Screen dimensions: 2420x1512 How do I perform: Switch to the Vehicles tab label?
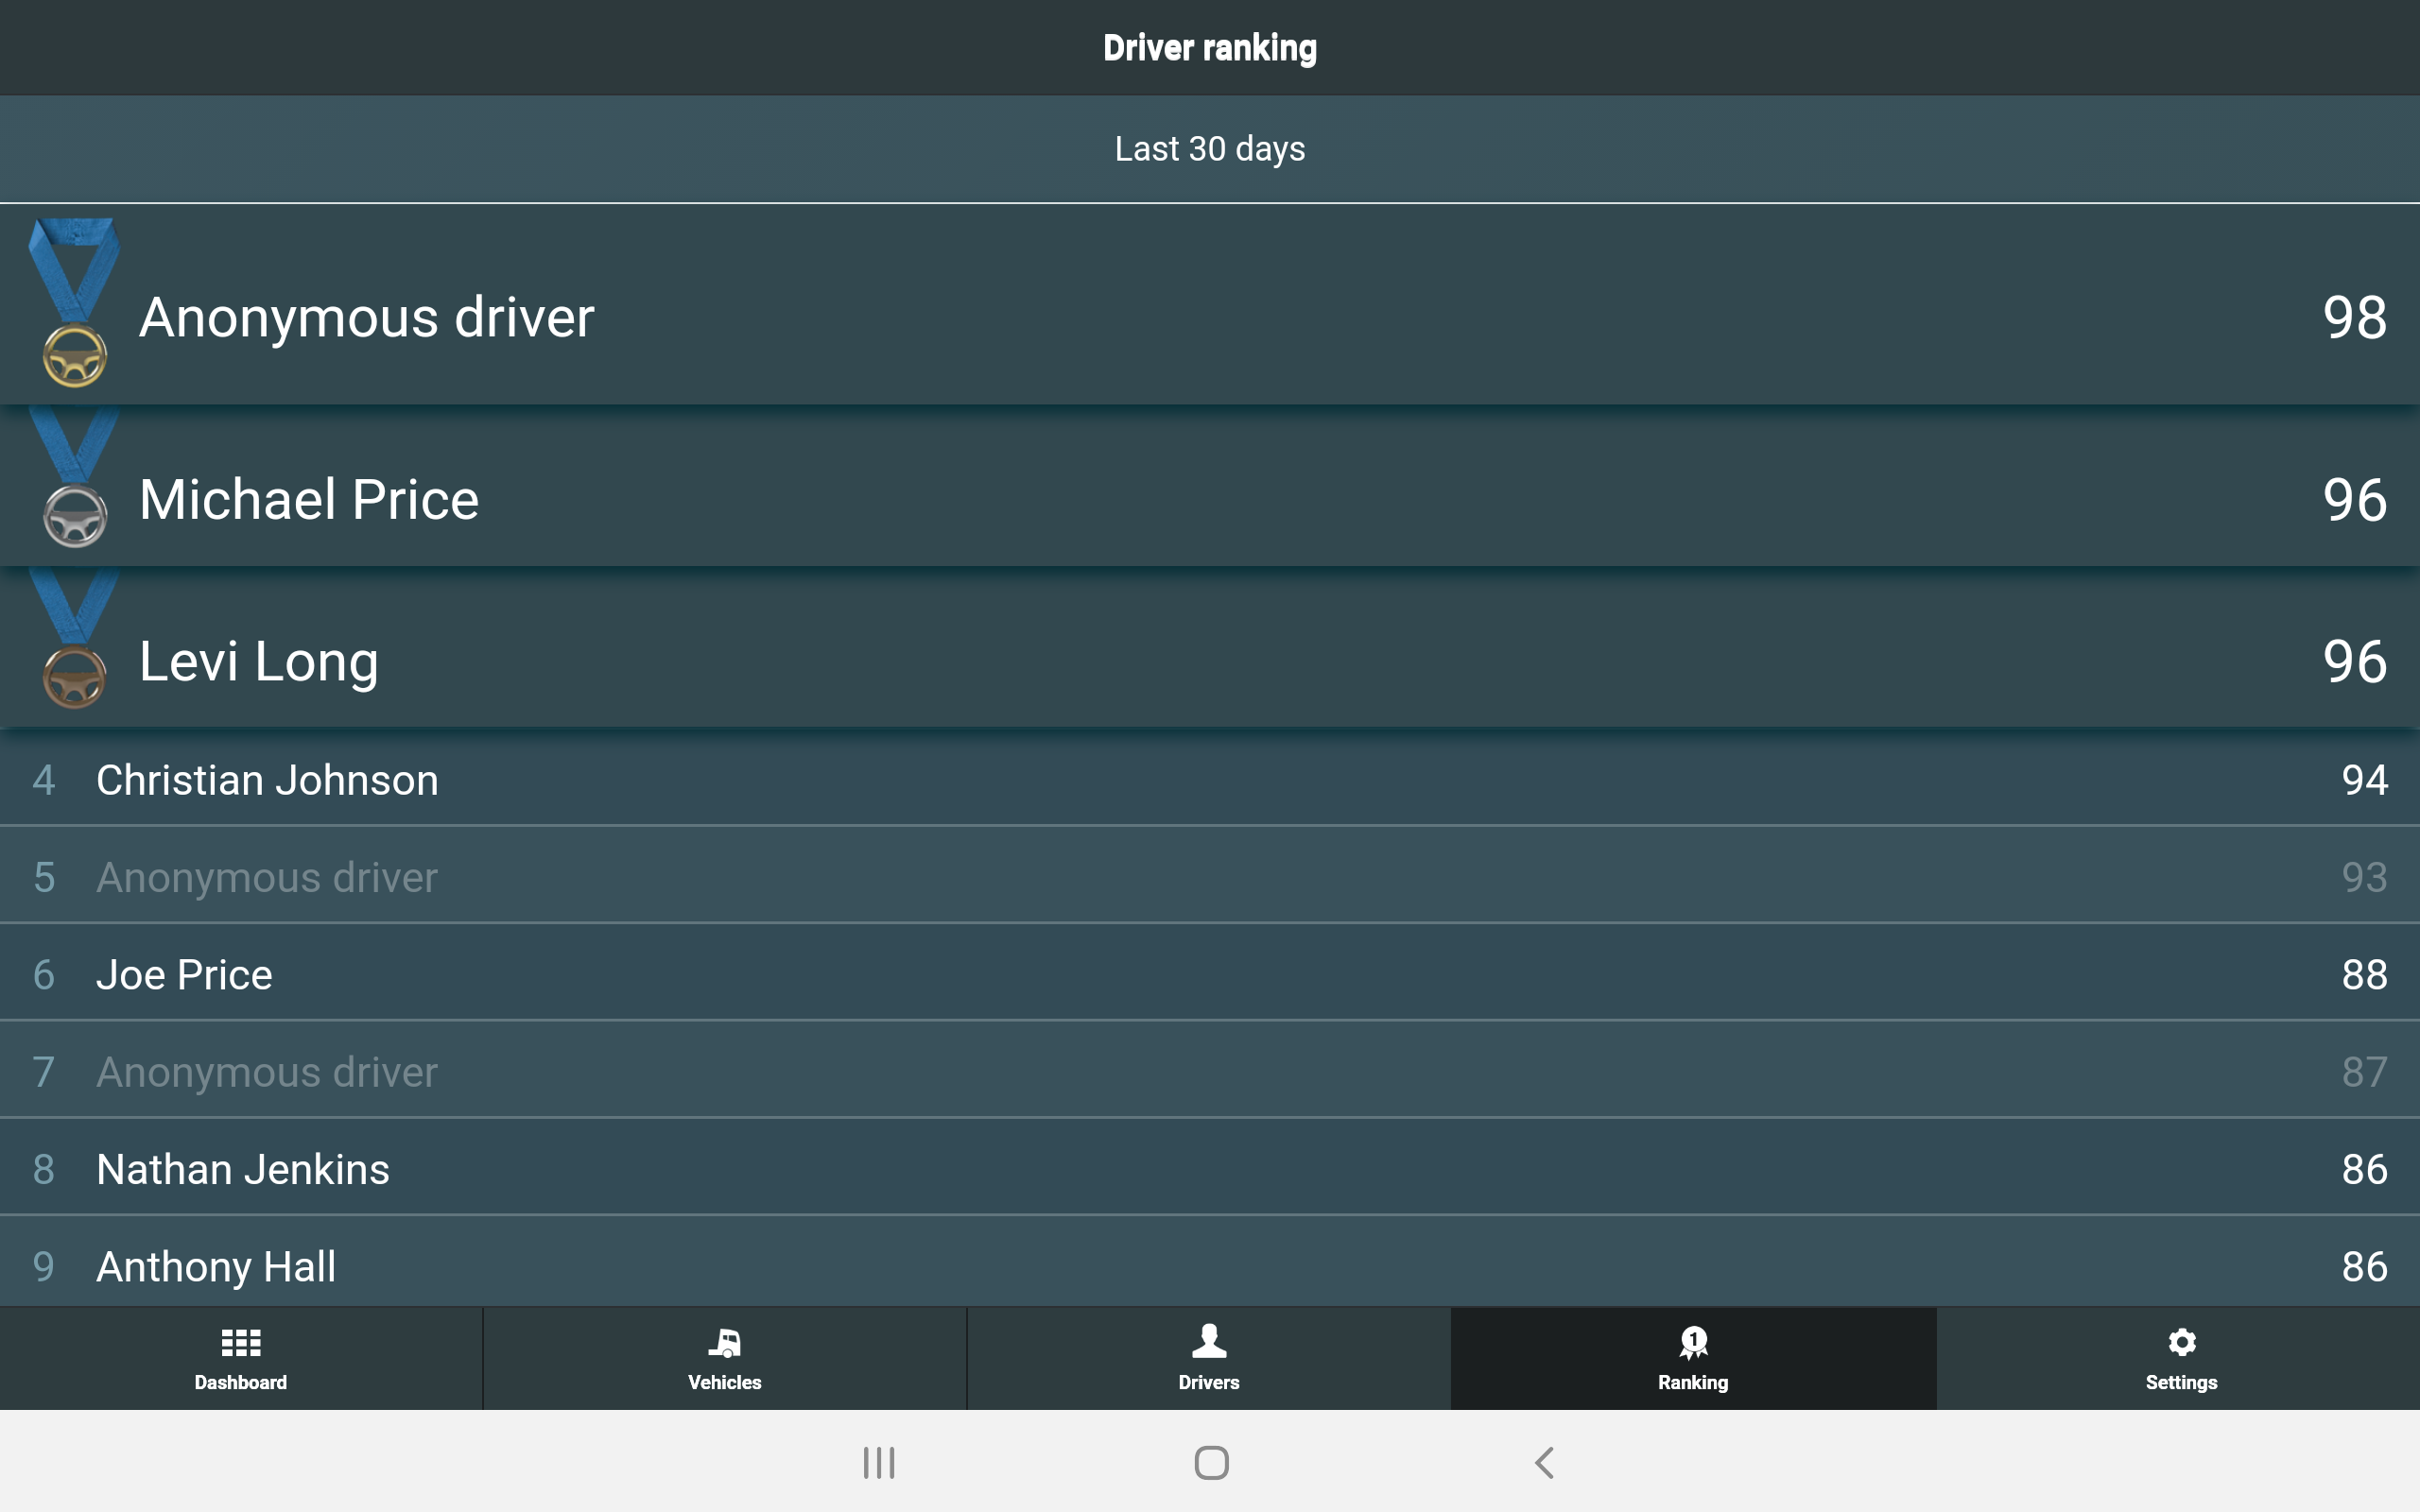click(x=724, y=1382)
